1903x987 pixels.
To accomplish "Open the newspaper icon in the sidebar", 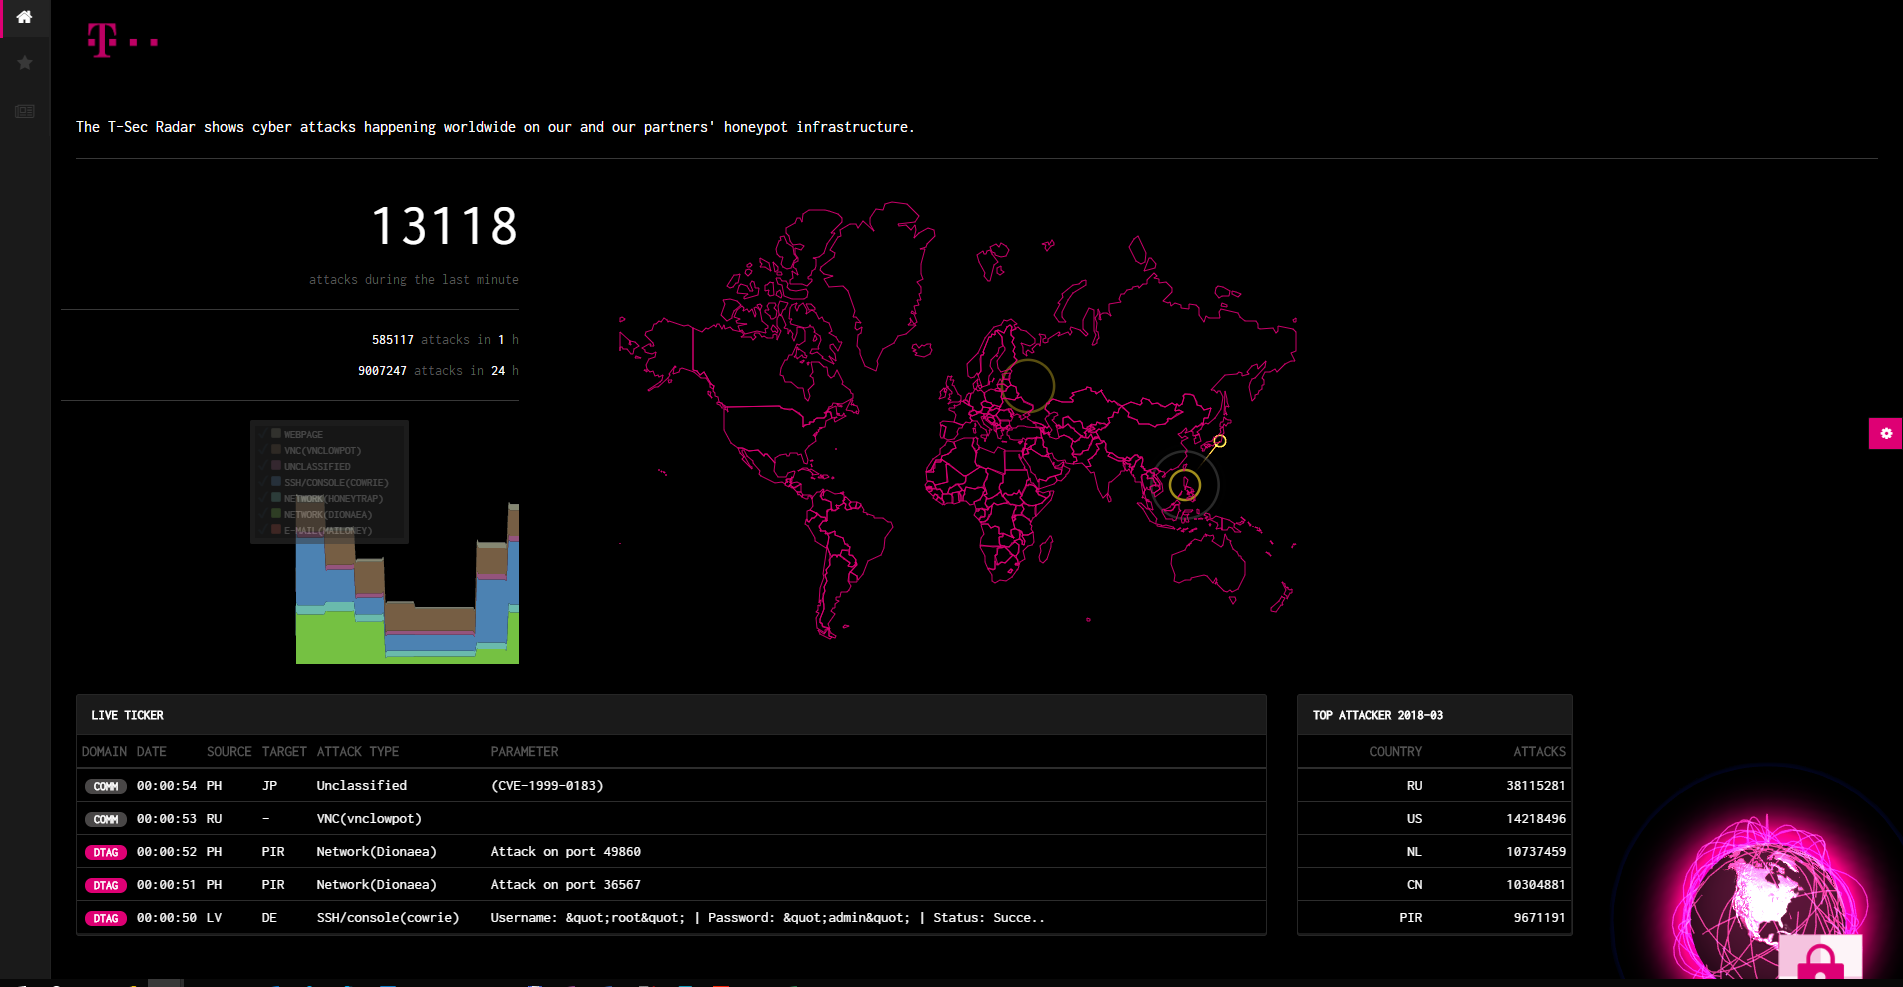I will coord(25,111).
